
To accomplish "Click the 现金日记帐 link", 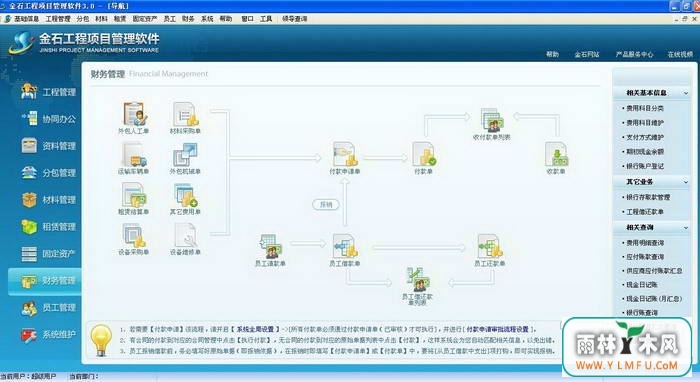I will (x=642, y=285).
